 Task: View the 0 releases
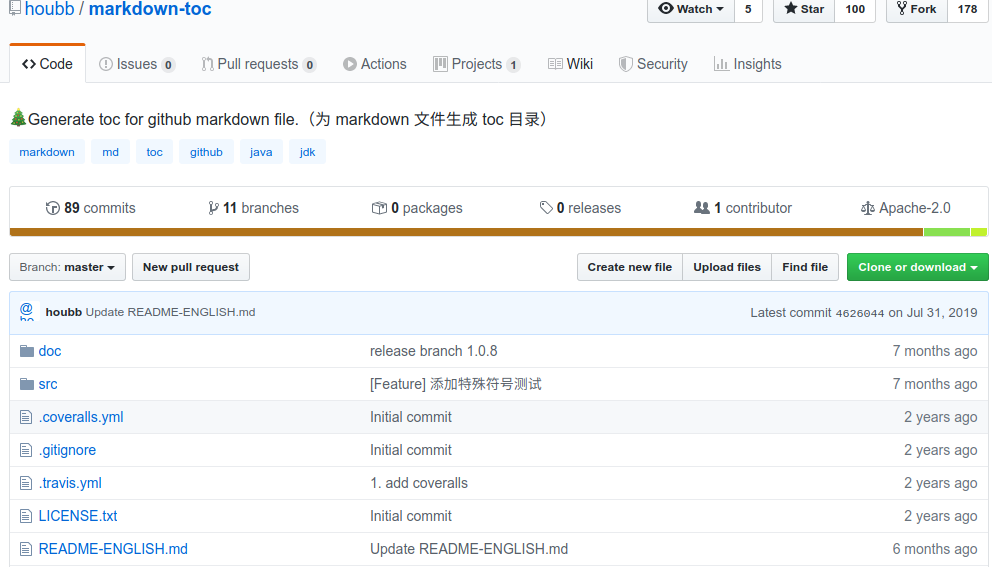click(580, 208)
